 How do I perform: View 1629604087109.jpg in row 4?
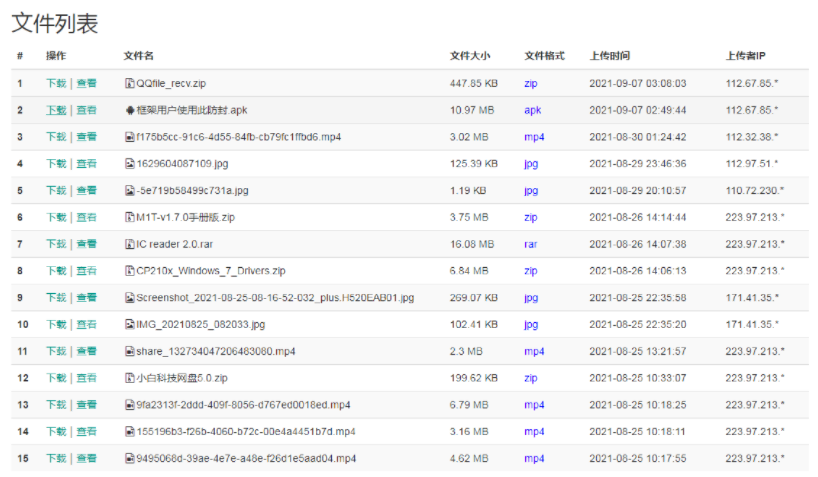(87, 163)
